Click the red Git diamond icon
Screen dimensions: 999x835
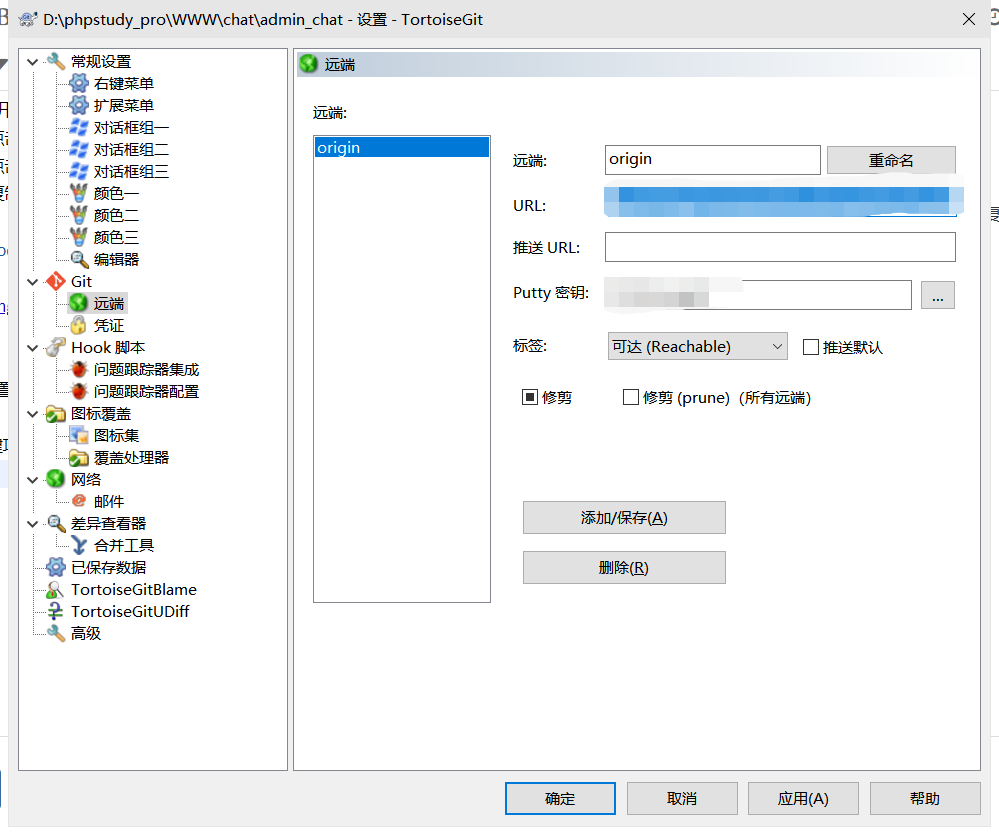point(56,281)
